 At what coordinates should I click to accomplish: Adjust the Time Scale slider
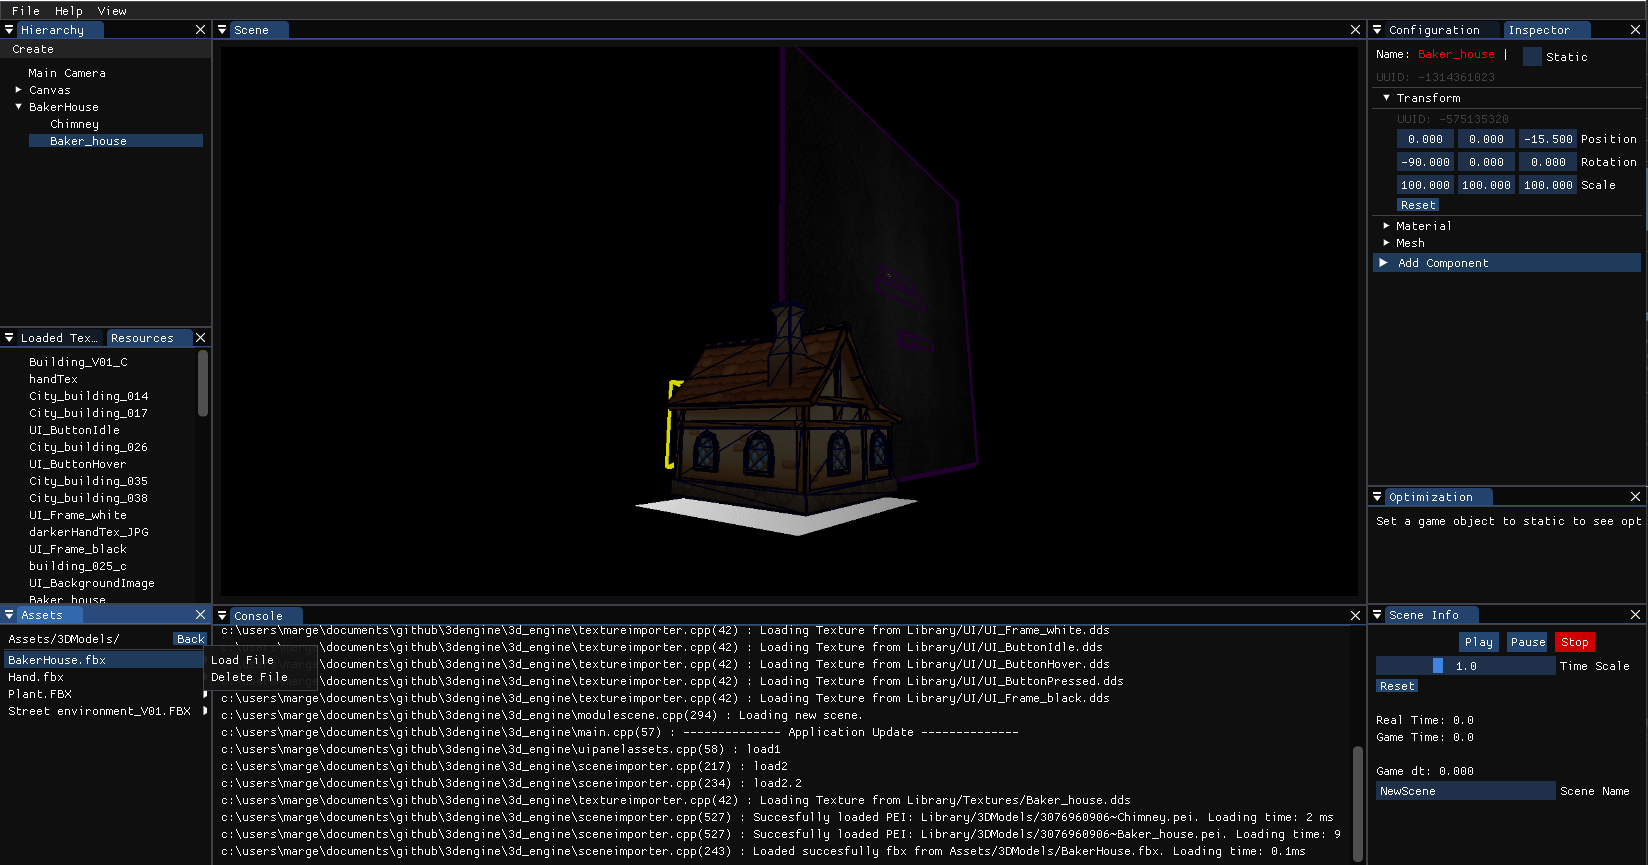(x=1466, y=666)
